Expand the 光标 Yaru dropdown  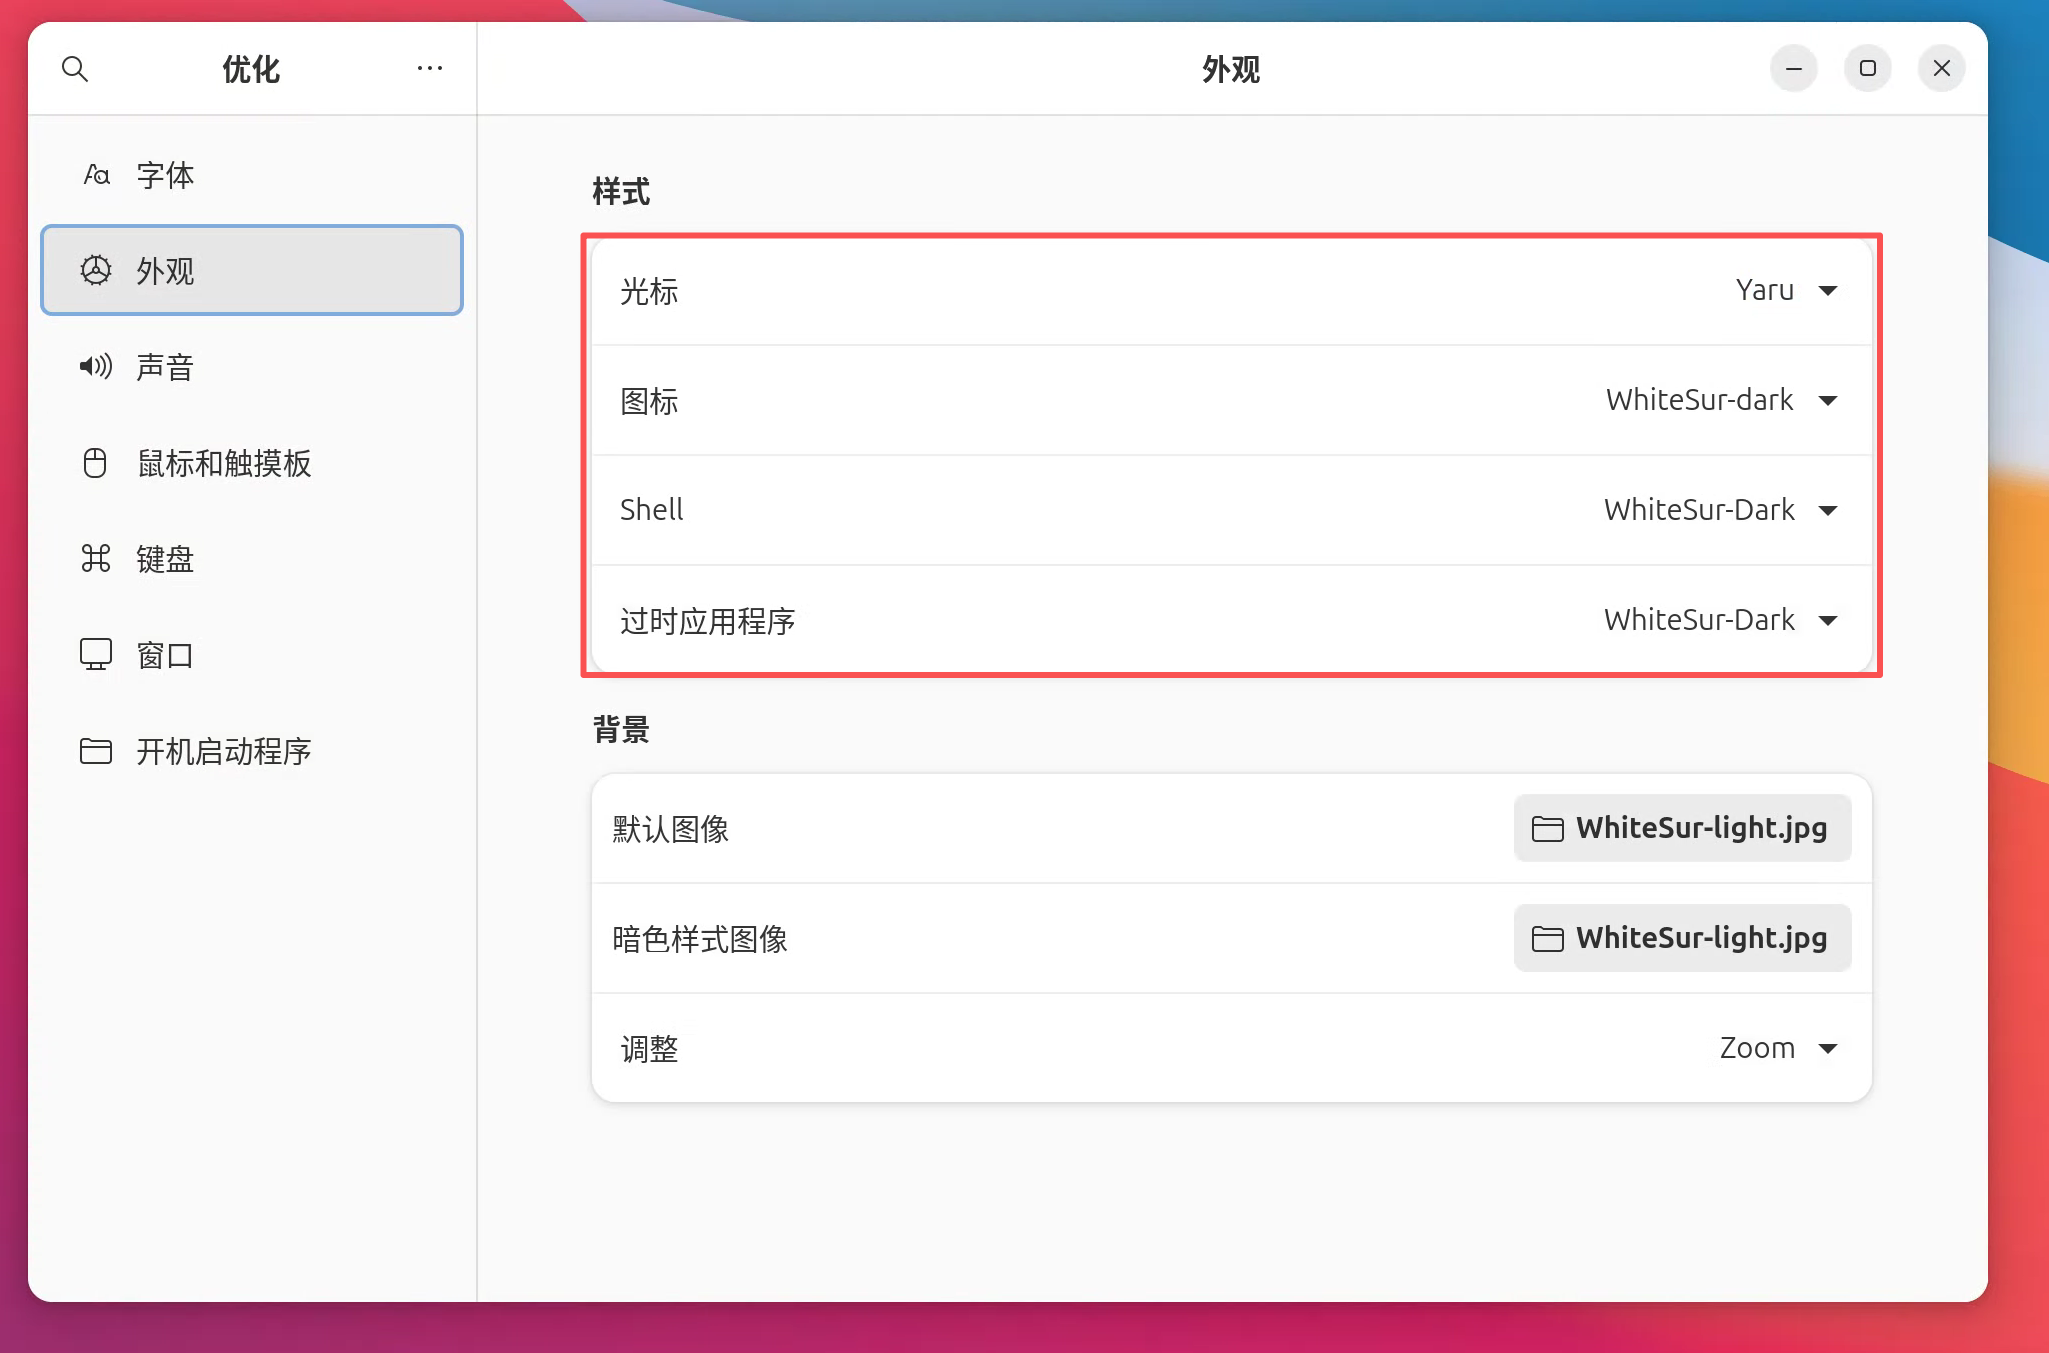tap(1786, 291)
